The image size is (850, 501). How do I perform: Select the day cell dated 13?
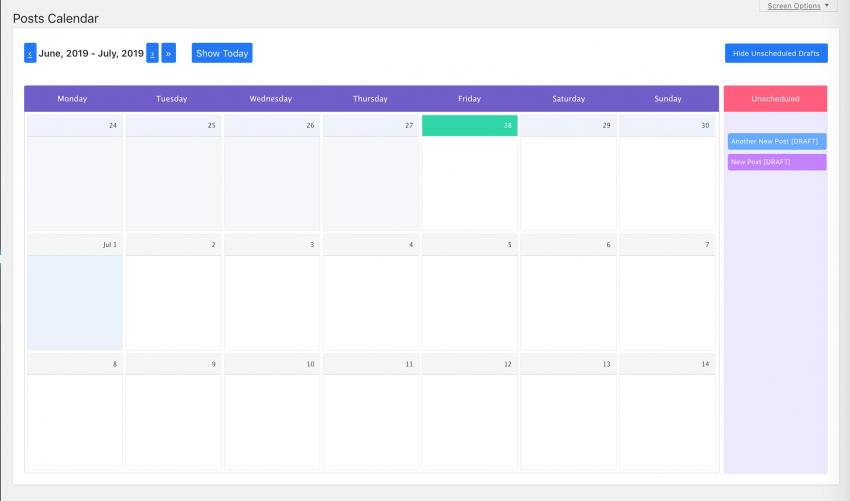pos(569,412)
